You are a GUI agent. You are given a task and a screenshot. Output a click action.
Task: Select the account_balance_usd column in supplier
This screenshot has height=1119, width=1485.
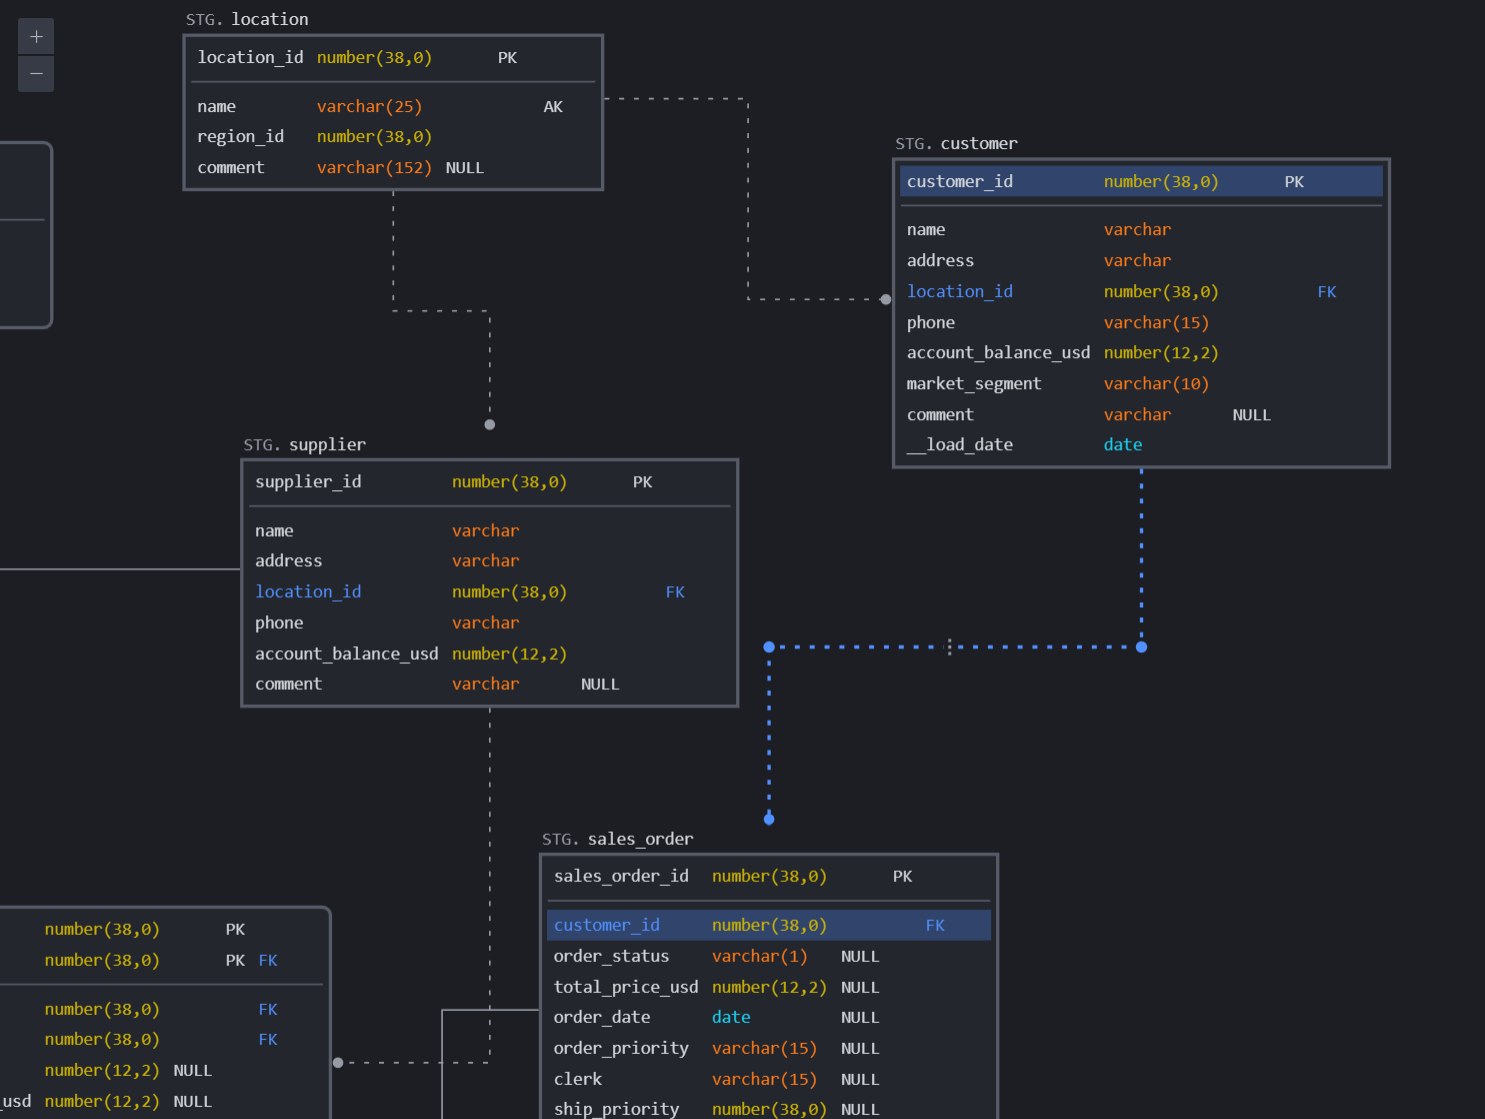coord(346,653)
